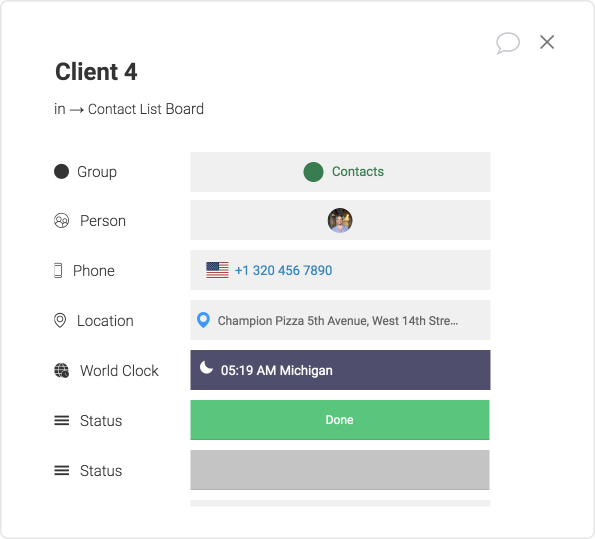The width and height of the screenshot is (595, 539).
Task: Close the Client 4 card
Action: pyautogui.click(x=547, y=42)
